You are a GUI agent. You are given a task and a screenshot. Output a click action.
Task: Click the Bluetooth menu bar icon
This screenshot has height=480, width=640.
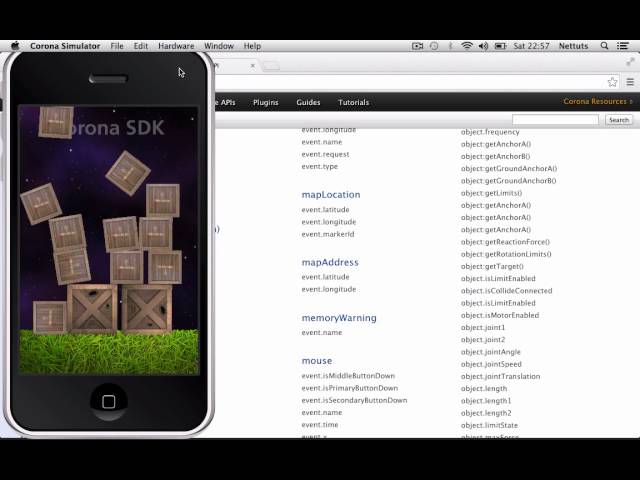451,46
